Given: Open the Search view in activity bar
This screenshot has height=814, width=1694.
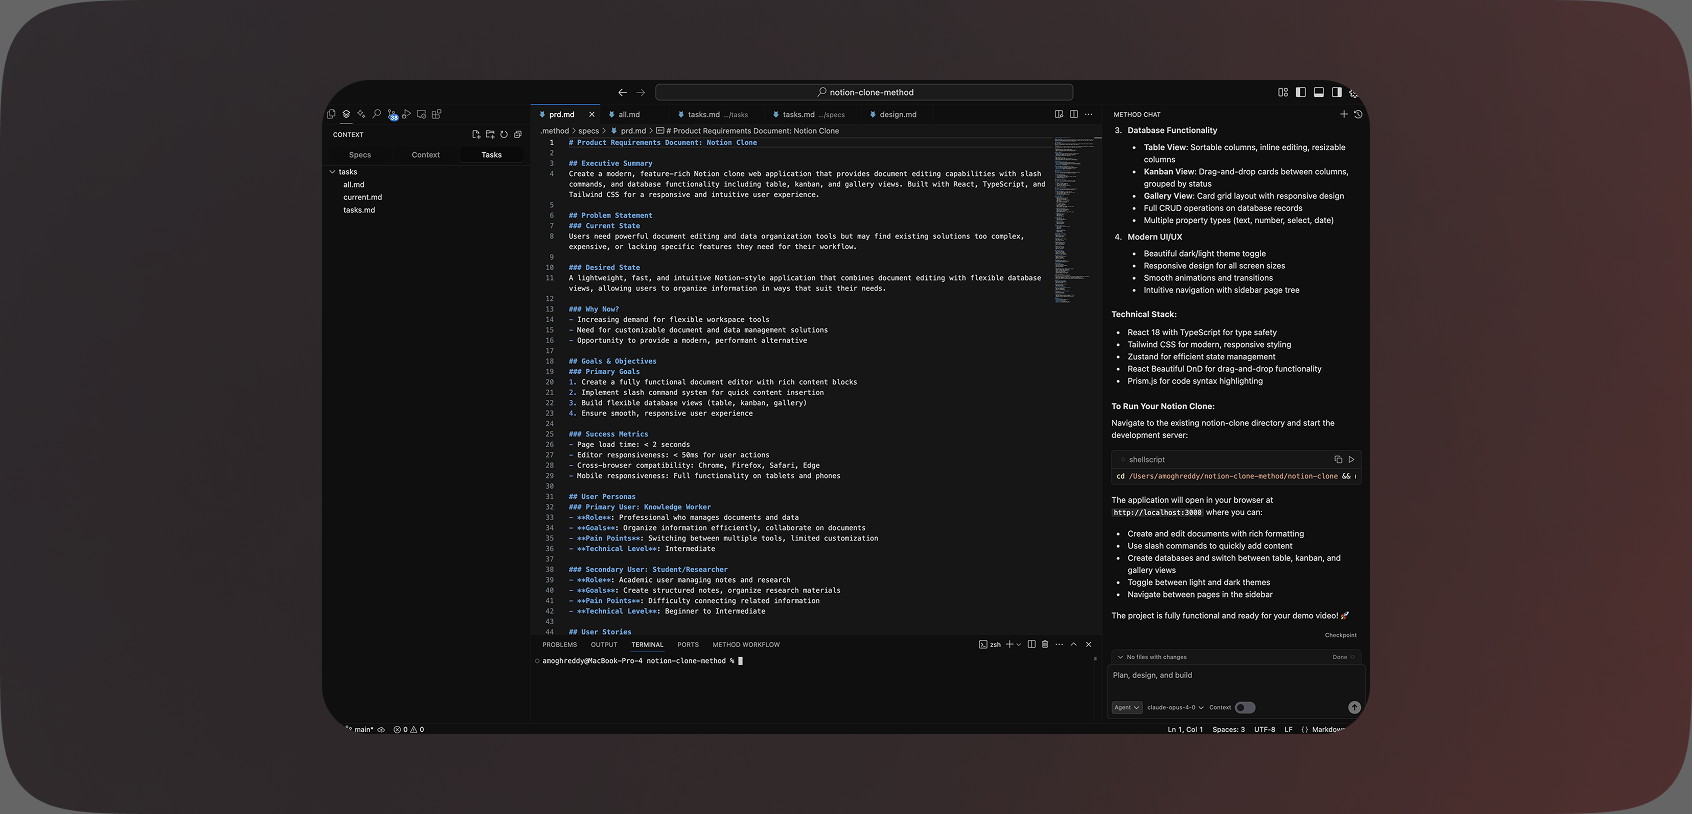Looking at the screenshot, I should [x=376, y=114].
